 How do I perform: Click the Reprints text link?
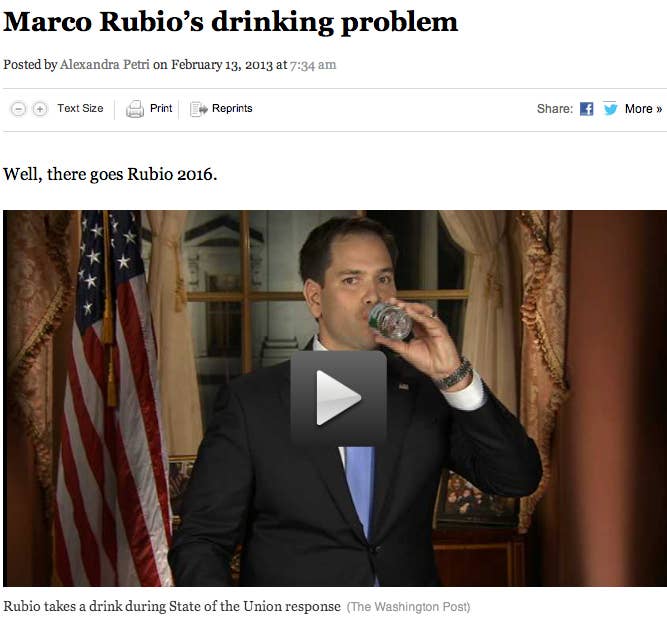[x=232, y=108]
